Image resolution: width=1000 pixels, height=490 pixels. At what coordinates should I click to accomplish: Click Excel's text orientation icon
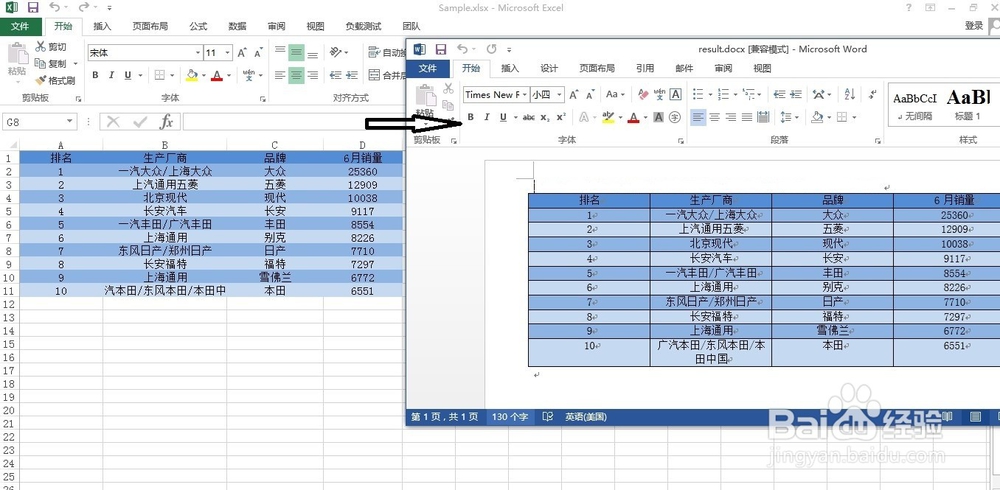(x=336, y=53)
